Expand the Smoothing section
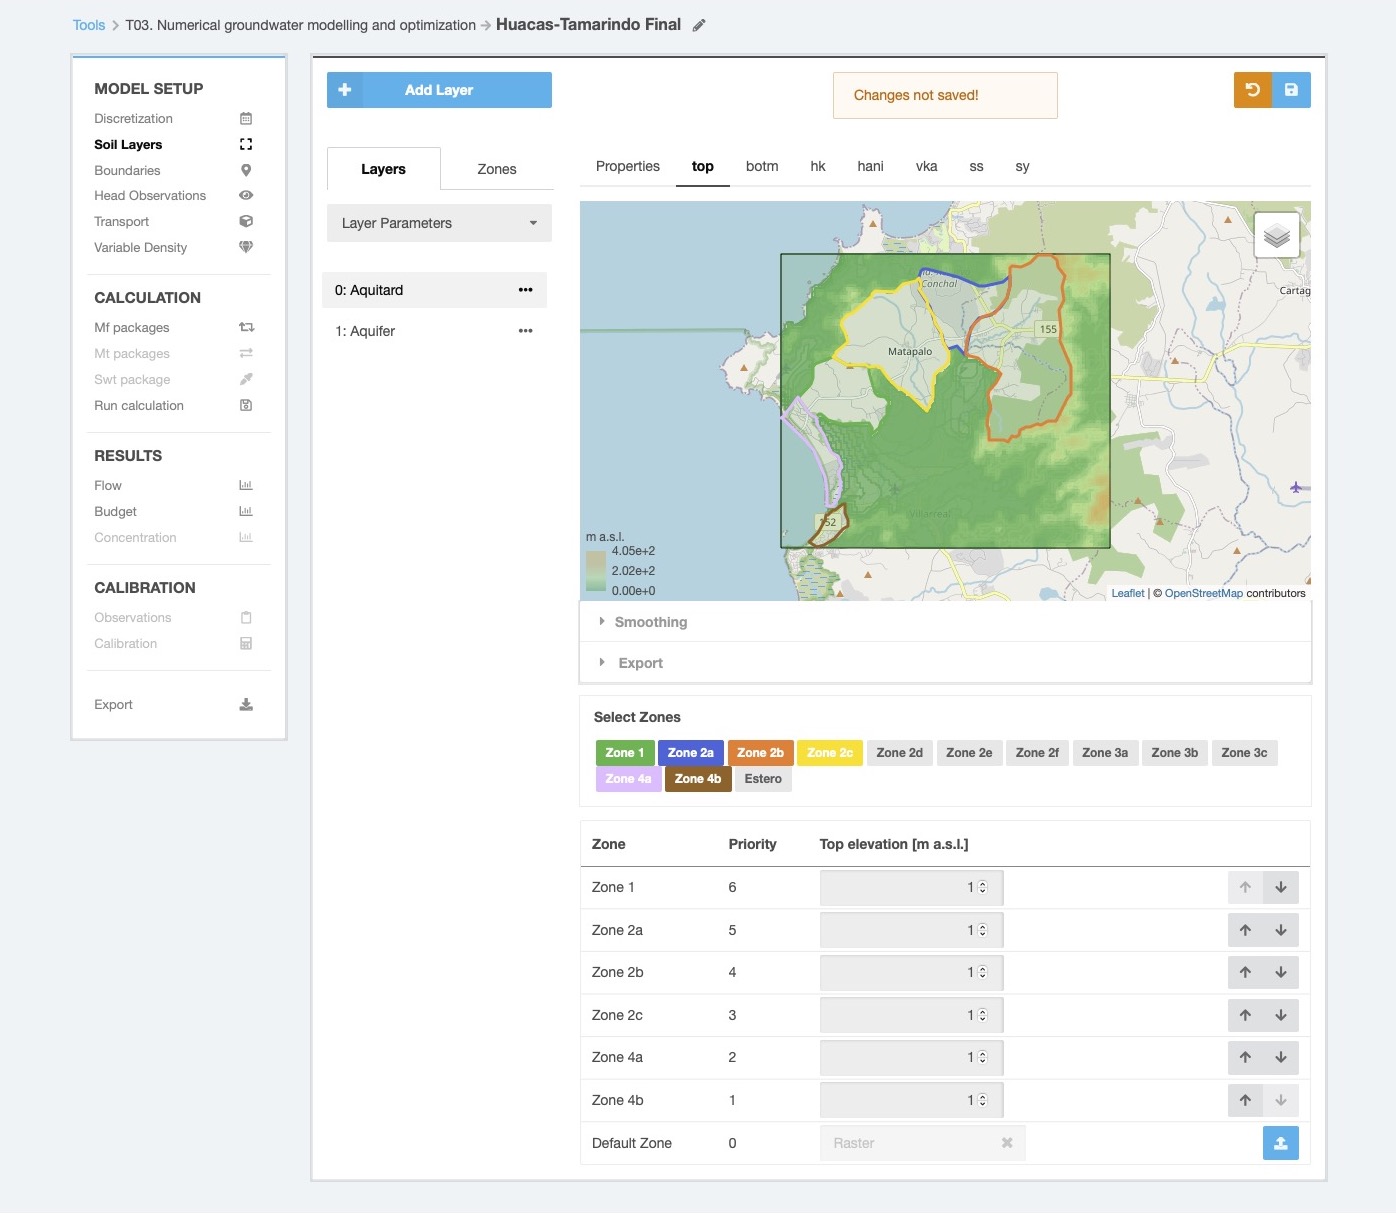1396x1213 pixels. [x=945, y=622]
